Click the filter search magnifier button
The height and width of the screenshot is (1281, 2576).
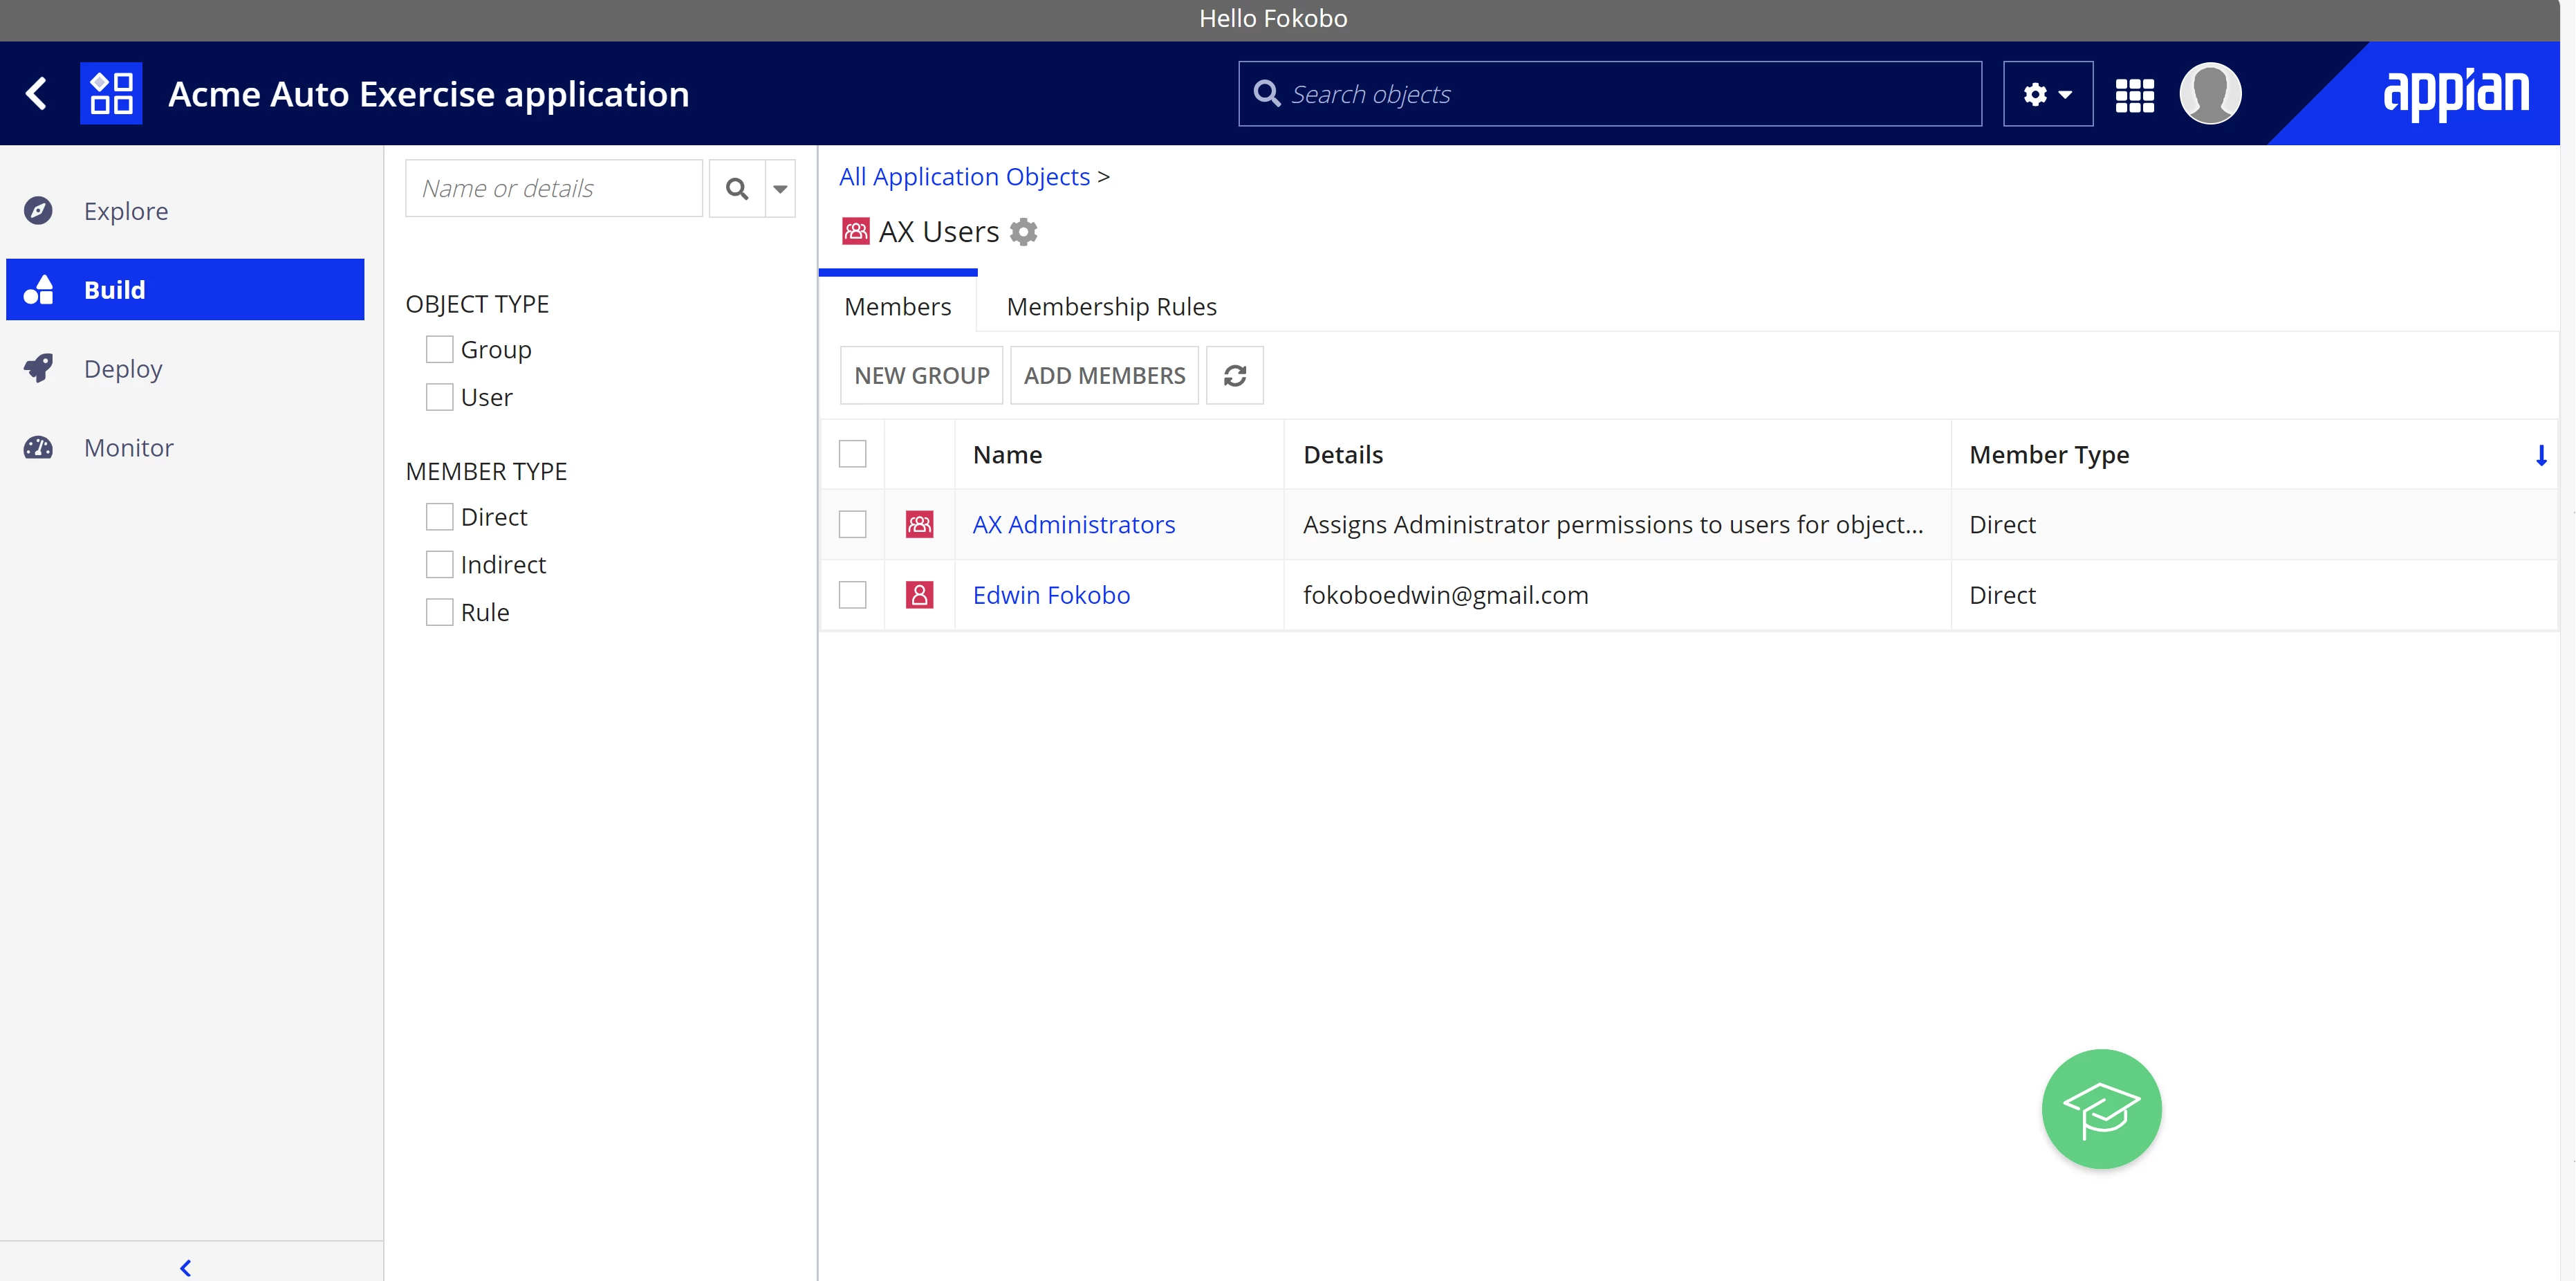(x=737, y=188)
